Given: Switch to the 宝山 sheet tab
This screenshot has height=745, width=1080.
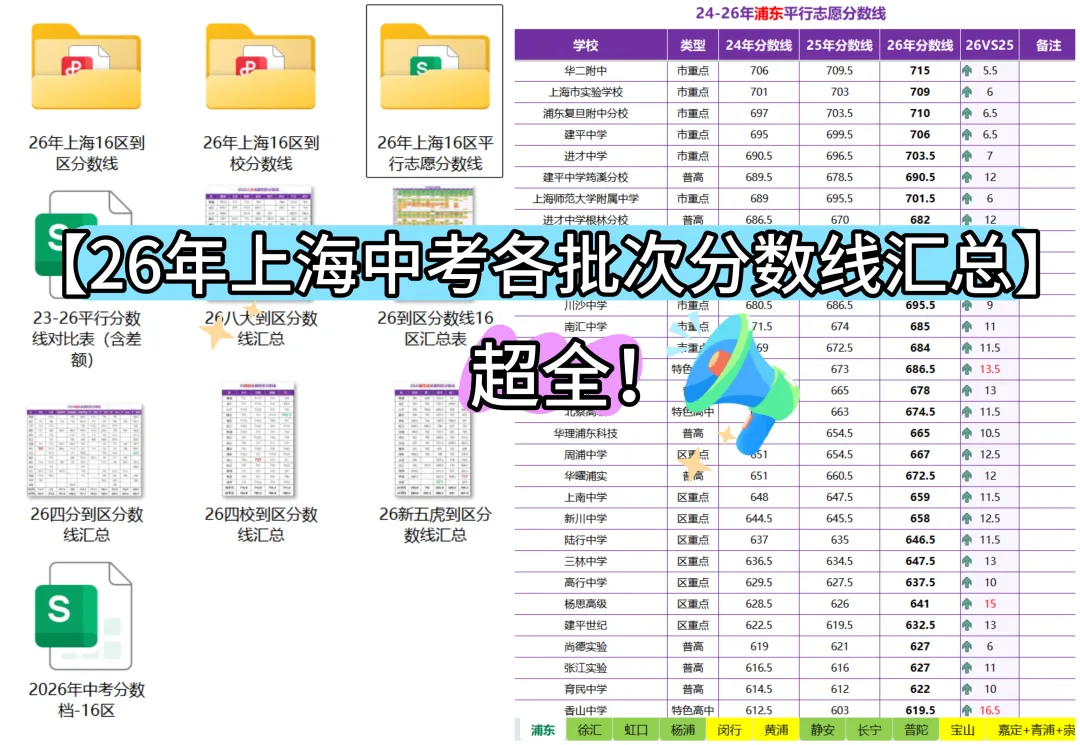Looking at the screenshot, I should pos(963,730).
